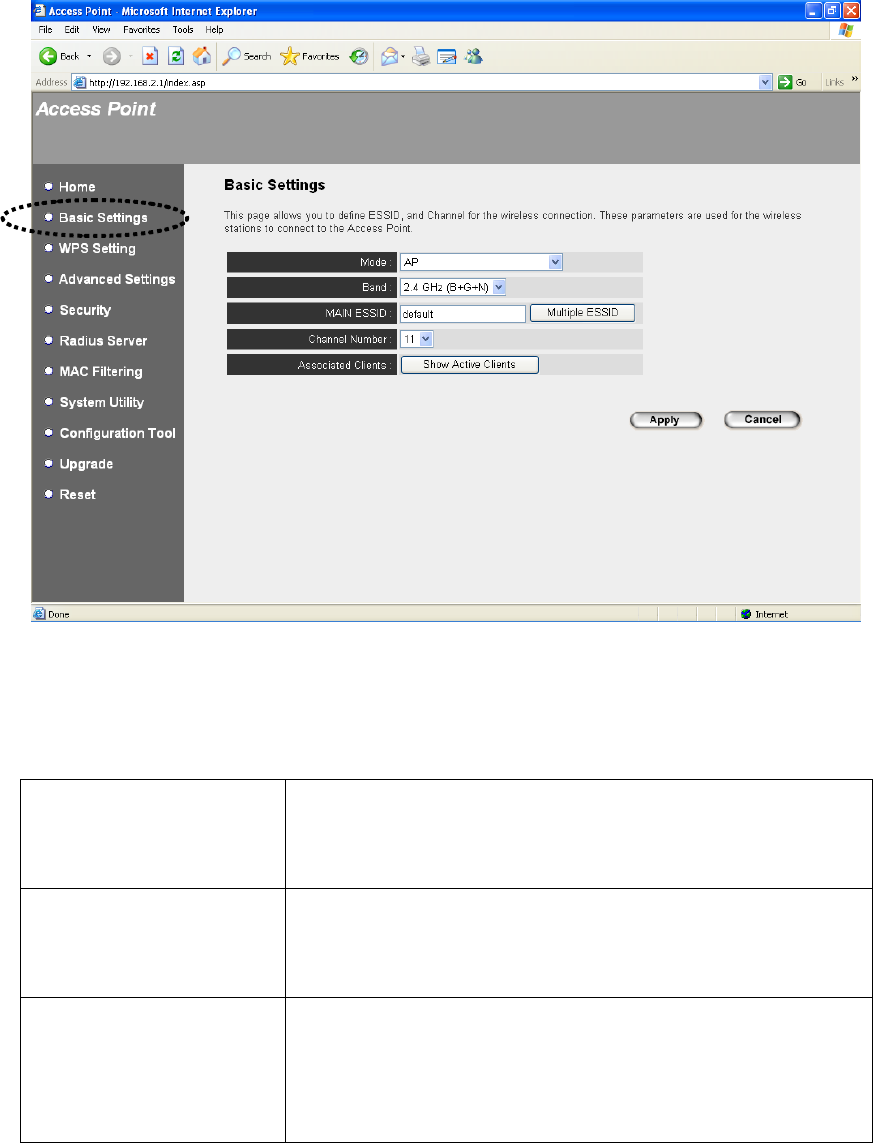Expand the Links toolbar chevron
Viewport: 873px width, 1143px height.
(x=855, y=81)
